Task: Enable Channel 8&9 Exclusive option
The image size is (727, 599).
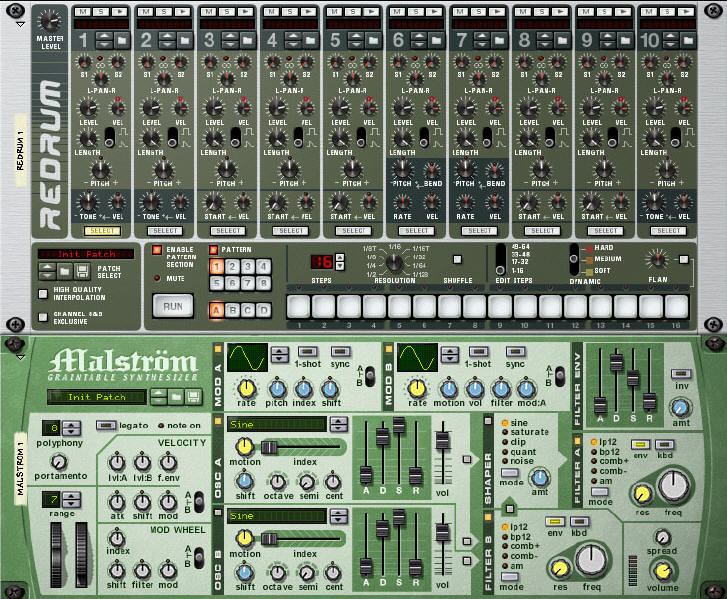Action: pos(43,317)
